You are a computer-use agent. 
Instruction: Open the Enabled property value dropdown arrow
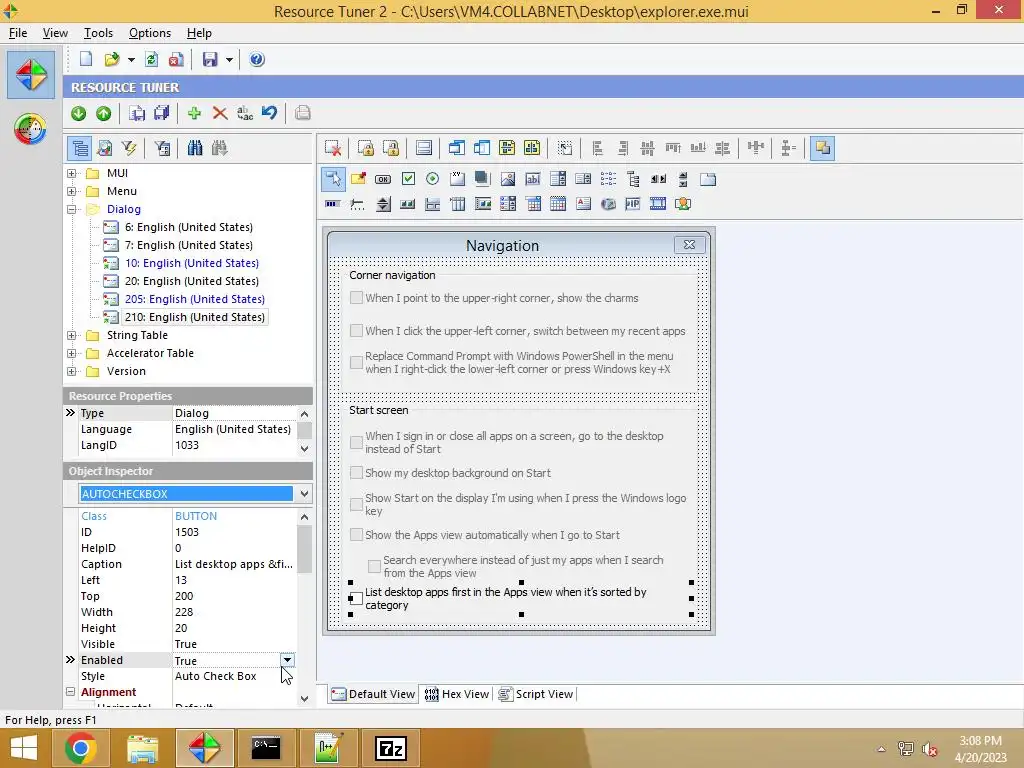[x=287, y=660]
